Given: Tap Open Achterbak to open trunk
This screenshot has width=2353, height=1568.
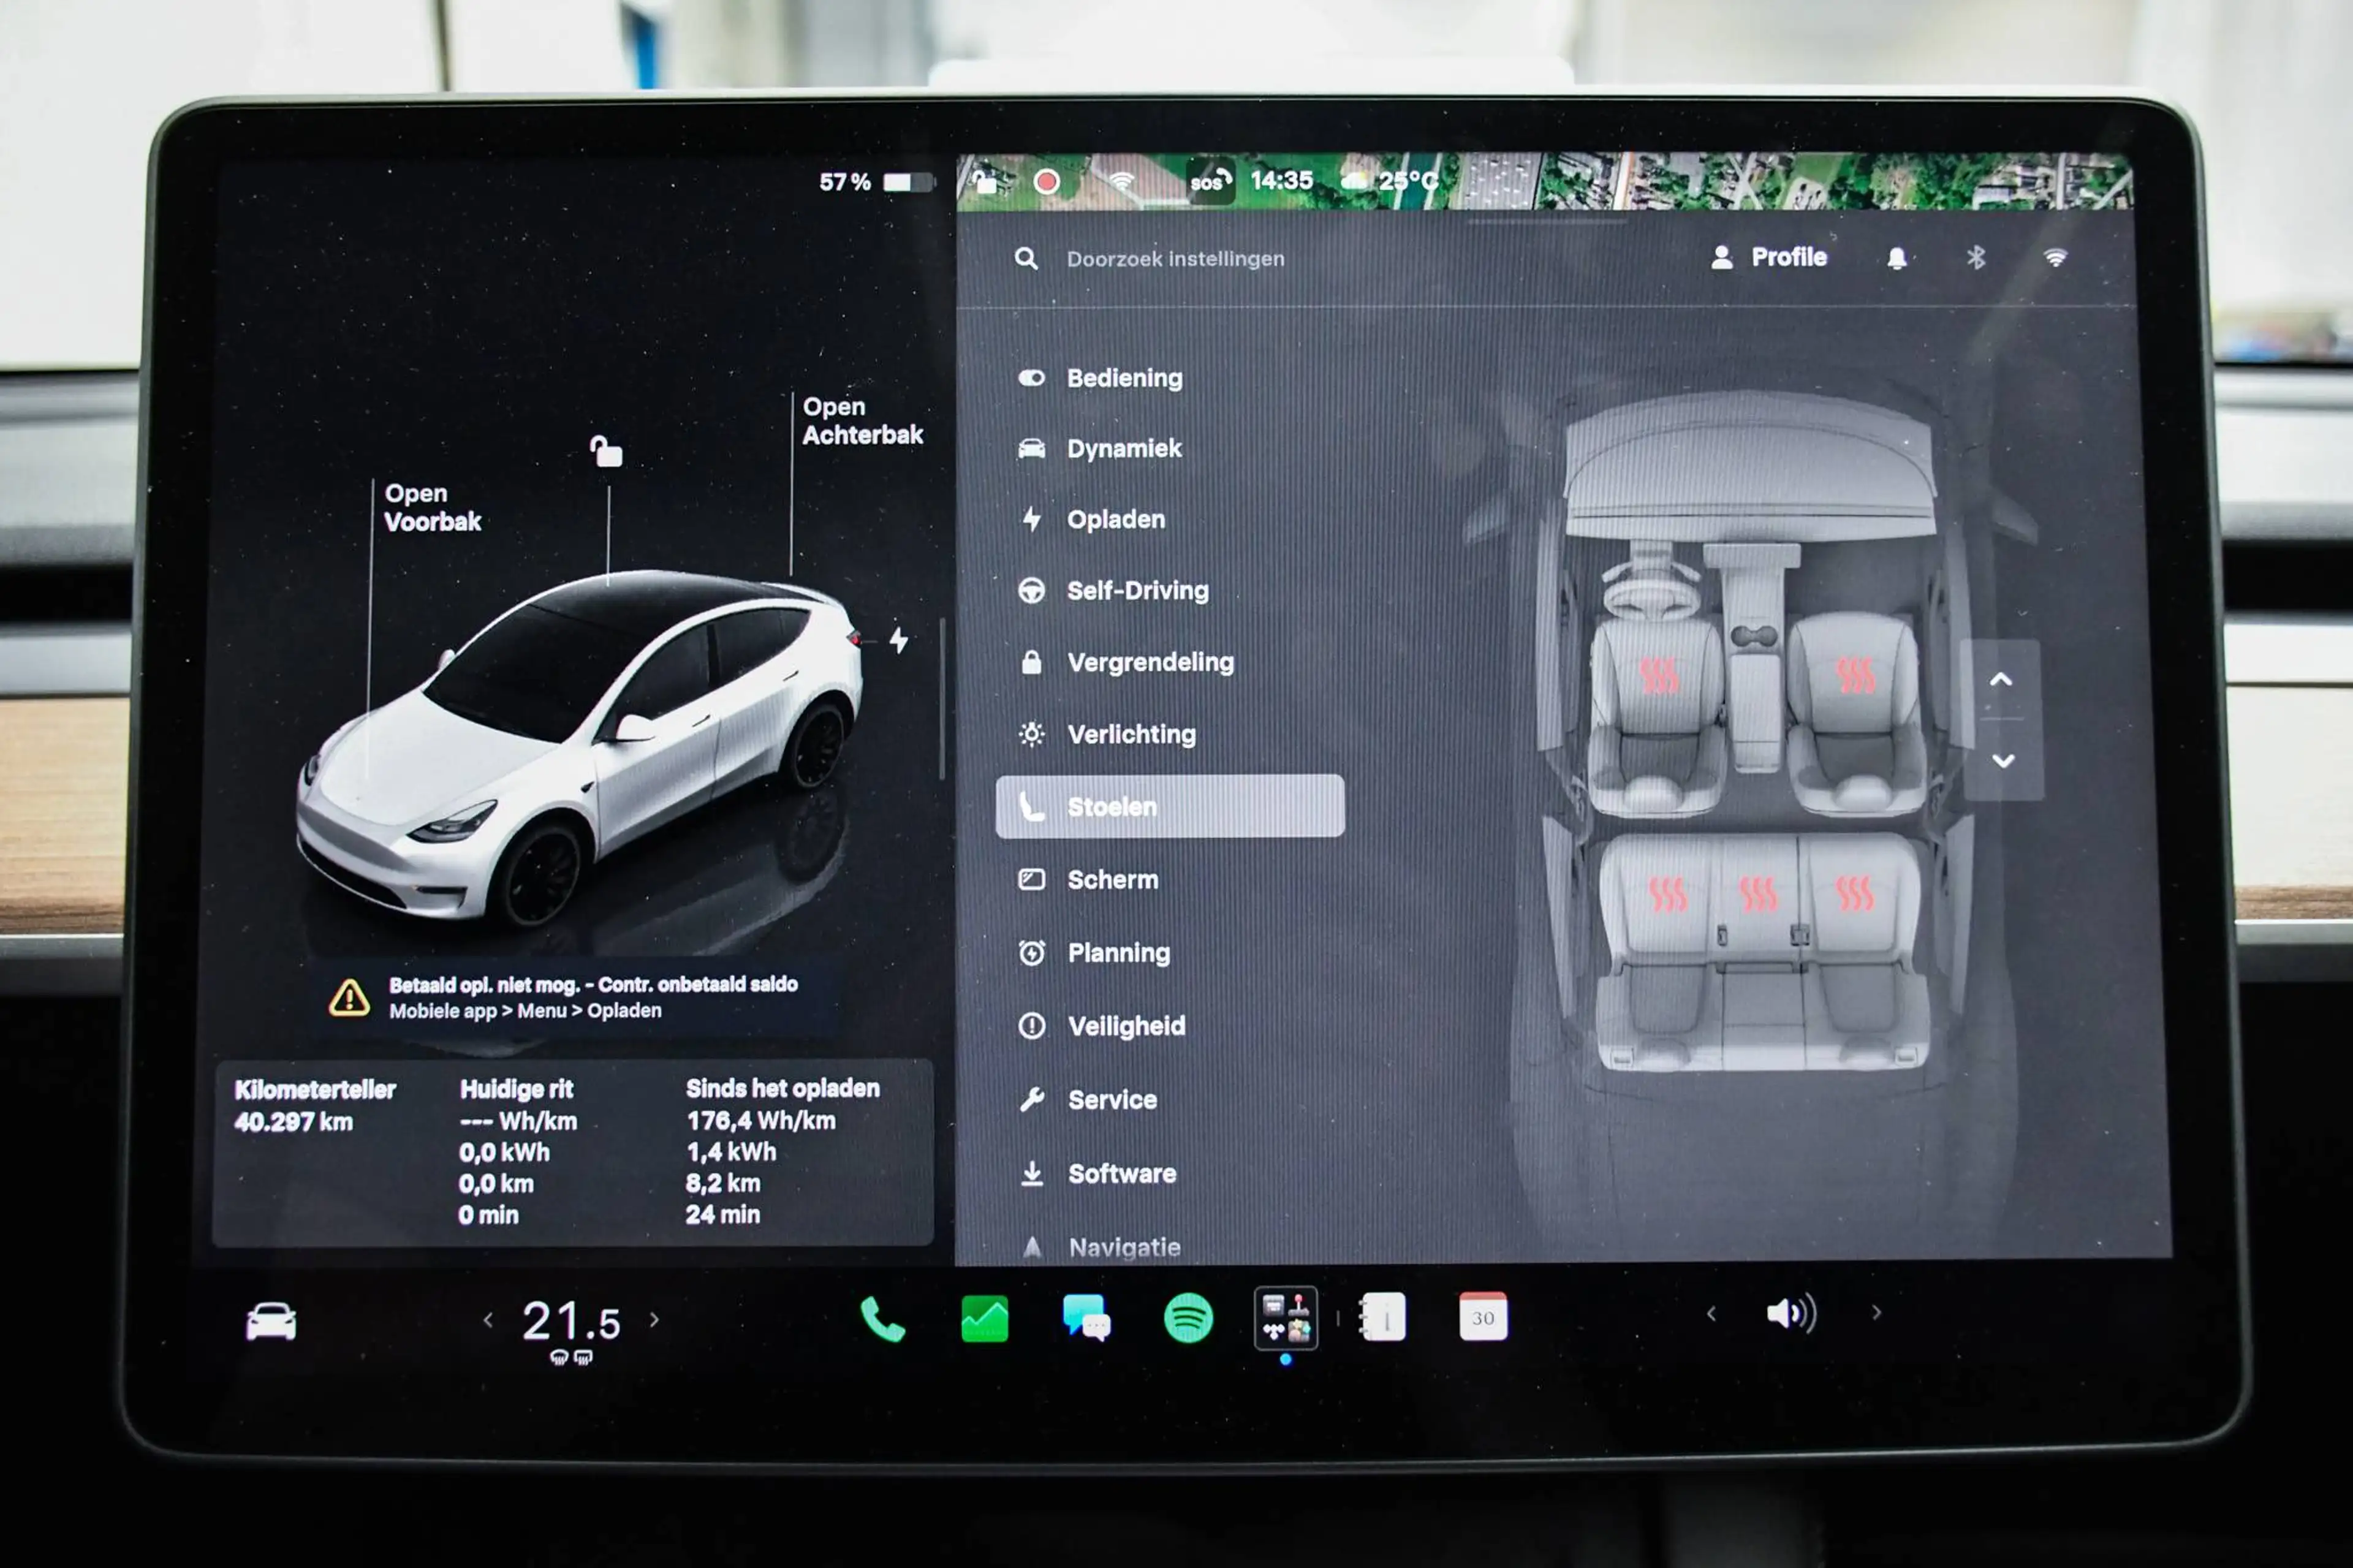Looking at the screenshot, I should [x=862, y=420].
